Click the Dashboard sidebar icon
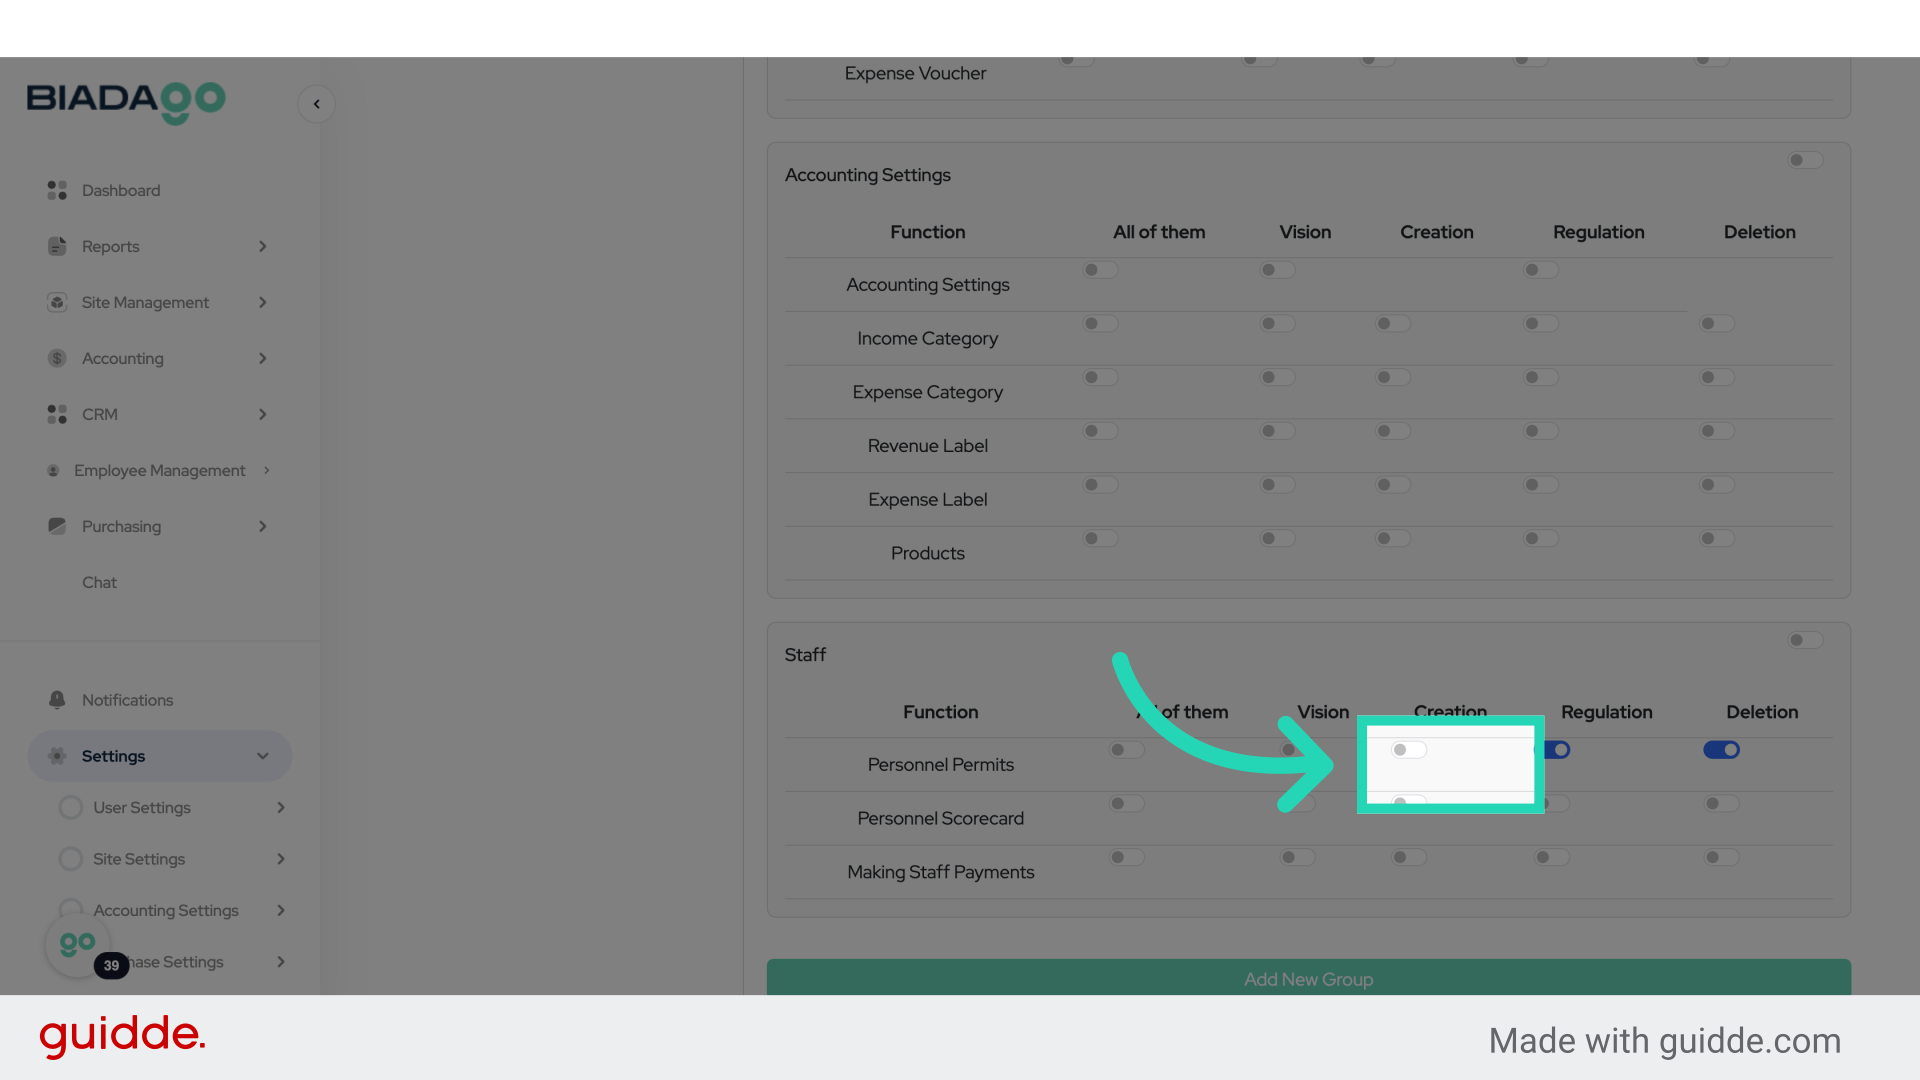The image size is (1920, 1080). [x=57, y=190]
